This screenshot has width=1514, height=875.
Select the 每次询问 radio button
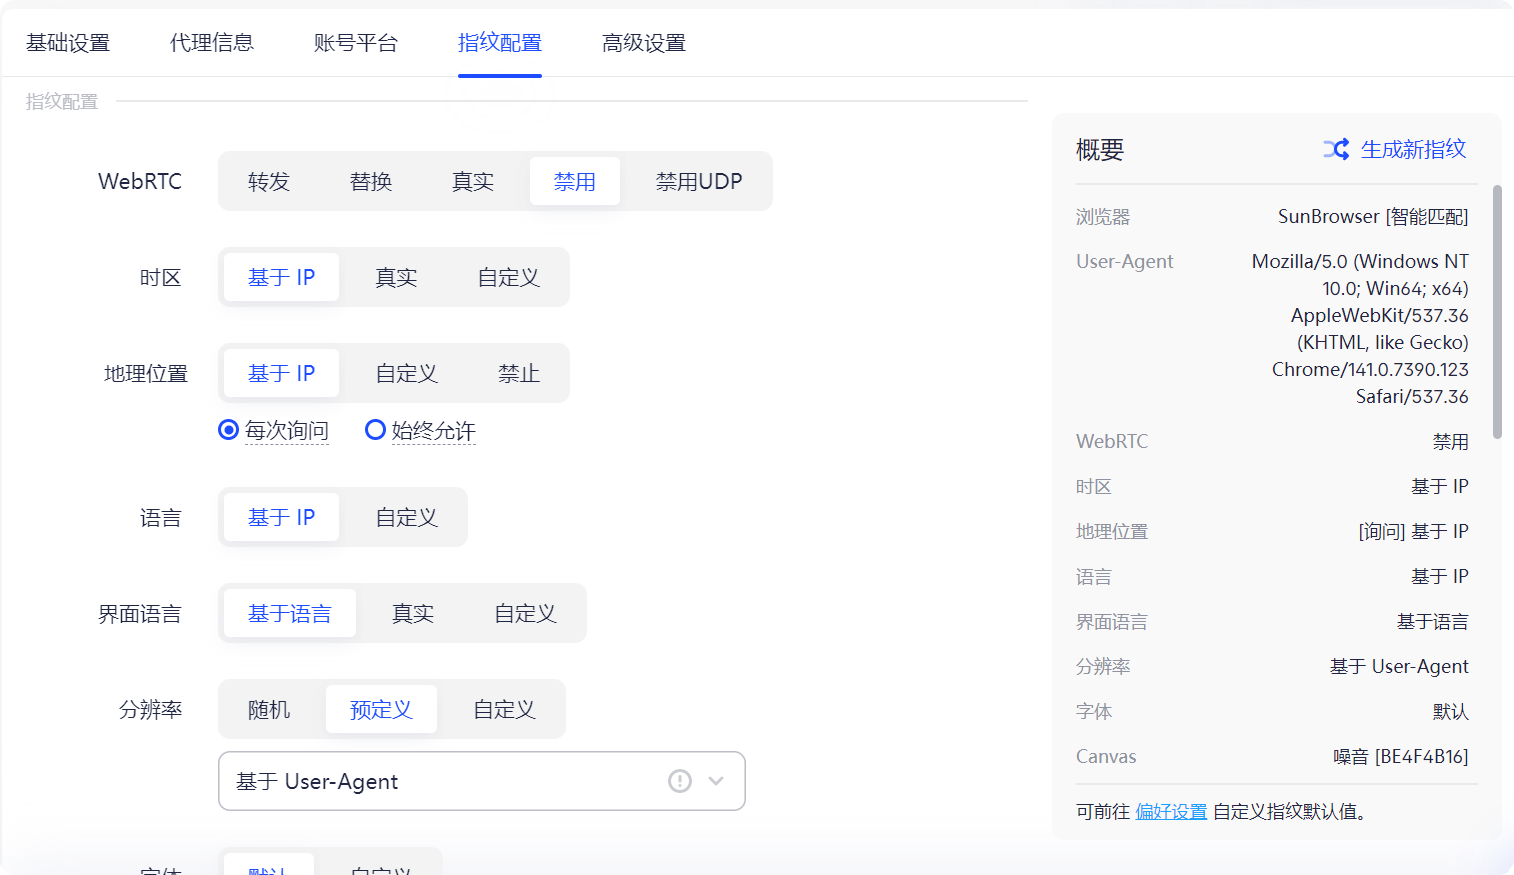click(227, 430)
